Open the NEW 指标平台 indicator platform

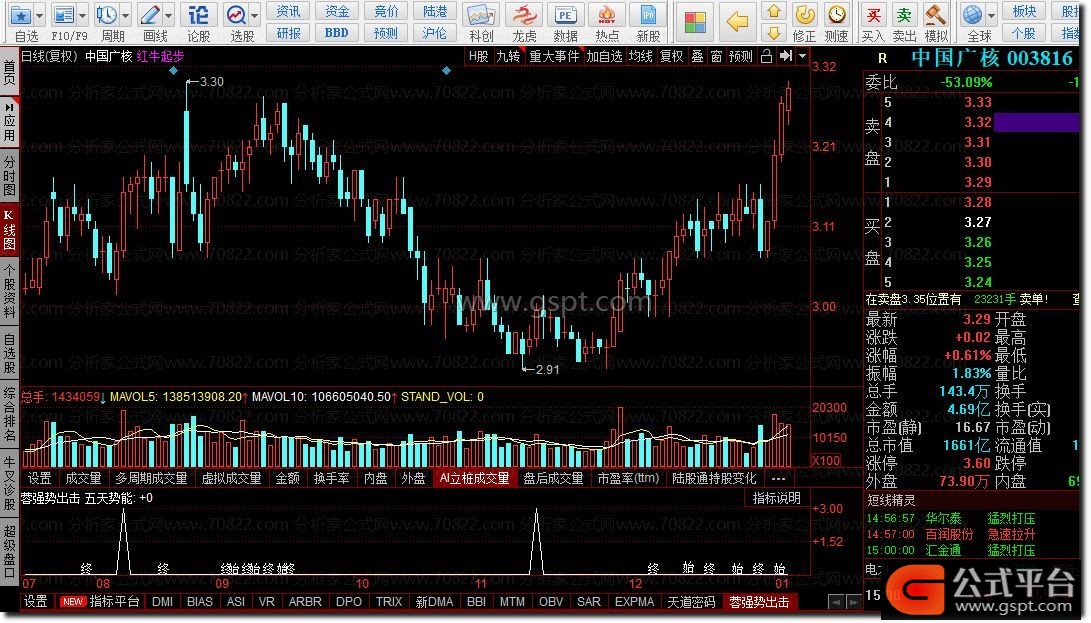[100, 601]
